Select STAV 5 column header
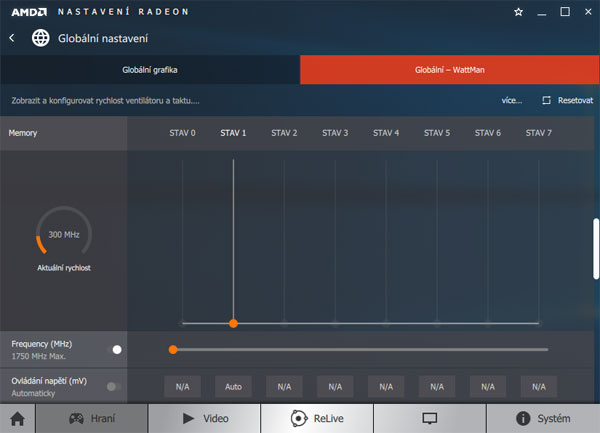This screenshot has height=433, width=600. [x=437, y=133]
